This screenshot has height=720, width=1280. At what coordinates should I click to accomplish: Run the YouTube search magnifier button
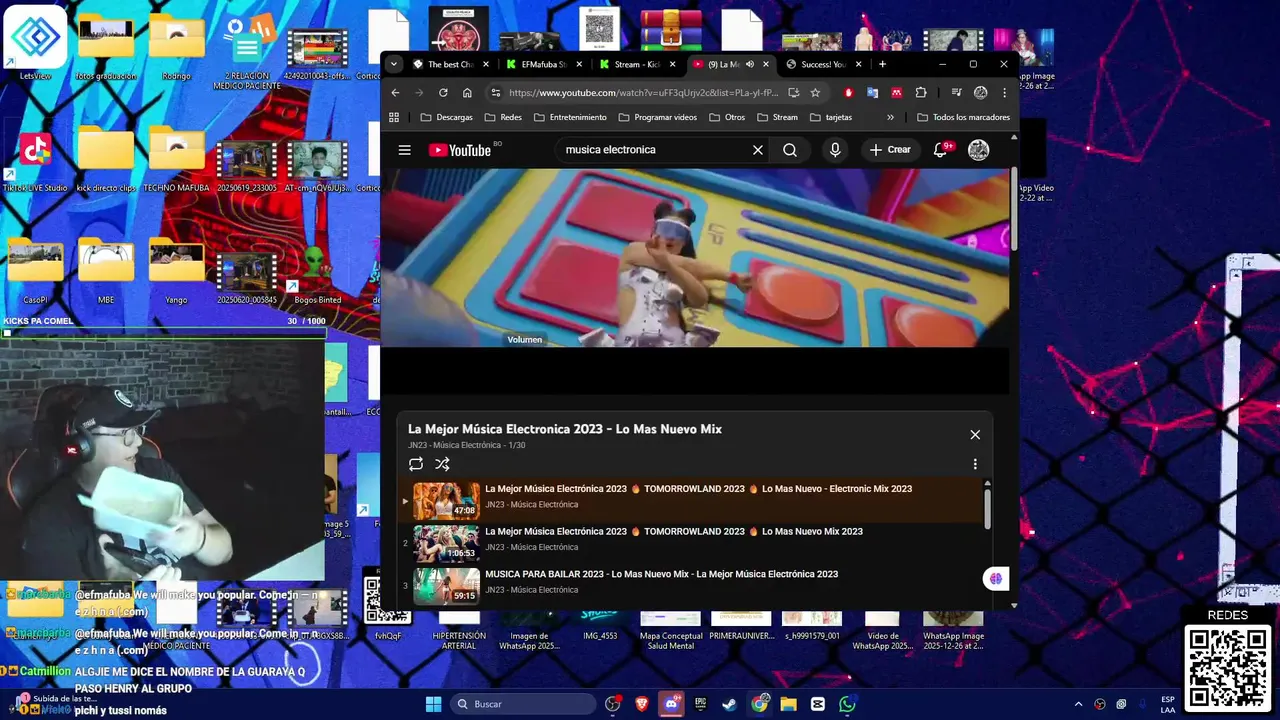coord(790,150)
